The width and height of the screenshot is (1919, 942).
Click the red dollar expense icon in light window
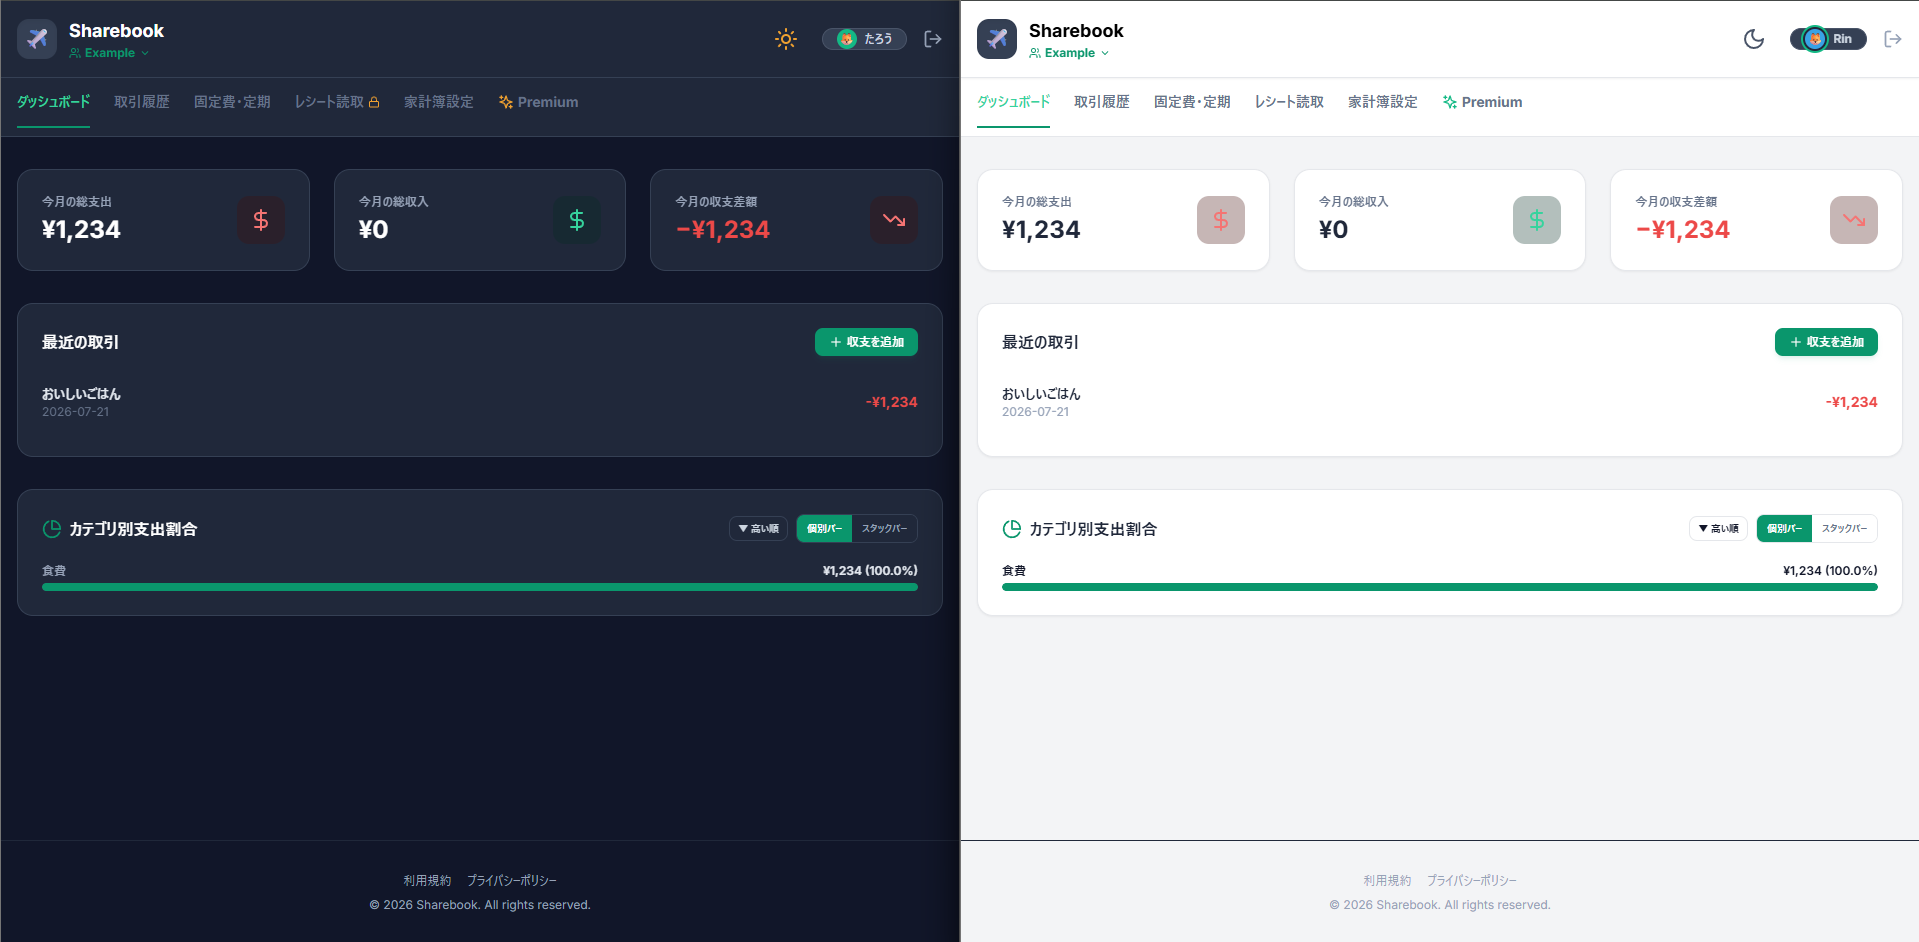coord(1221,220)
